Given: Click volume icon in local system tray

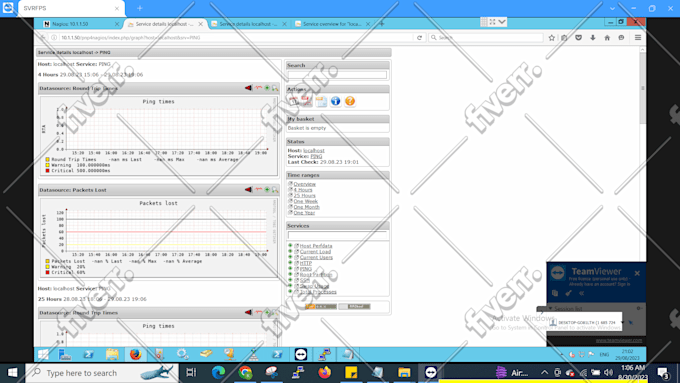Looking at the screenshot, I should pos(608,373).
